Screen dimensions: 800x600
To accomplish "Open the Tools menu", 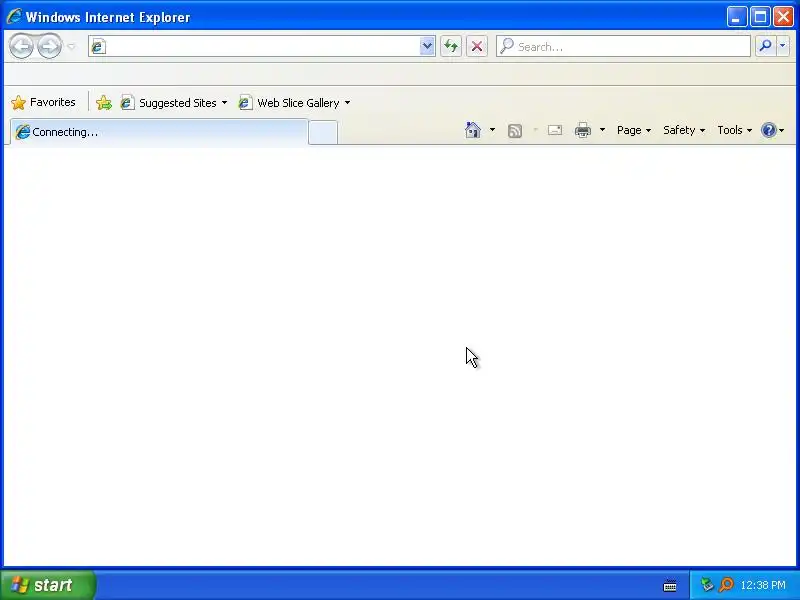I will (734, 130).
